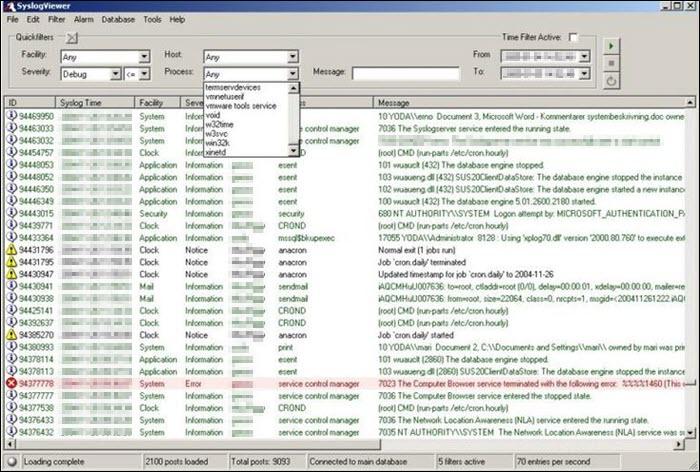Sort by the Facility column header
This screenshot has width=700, height=472.
pos(157,103)
